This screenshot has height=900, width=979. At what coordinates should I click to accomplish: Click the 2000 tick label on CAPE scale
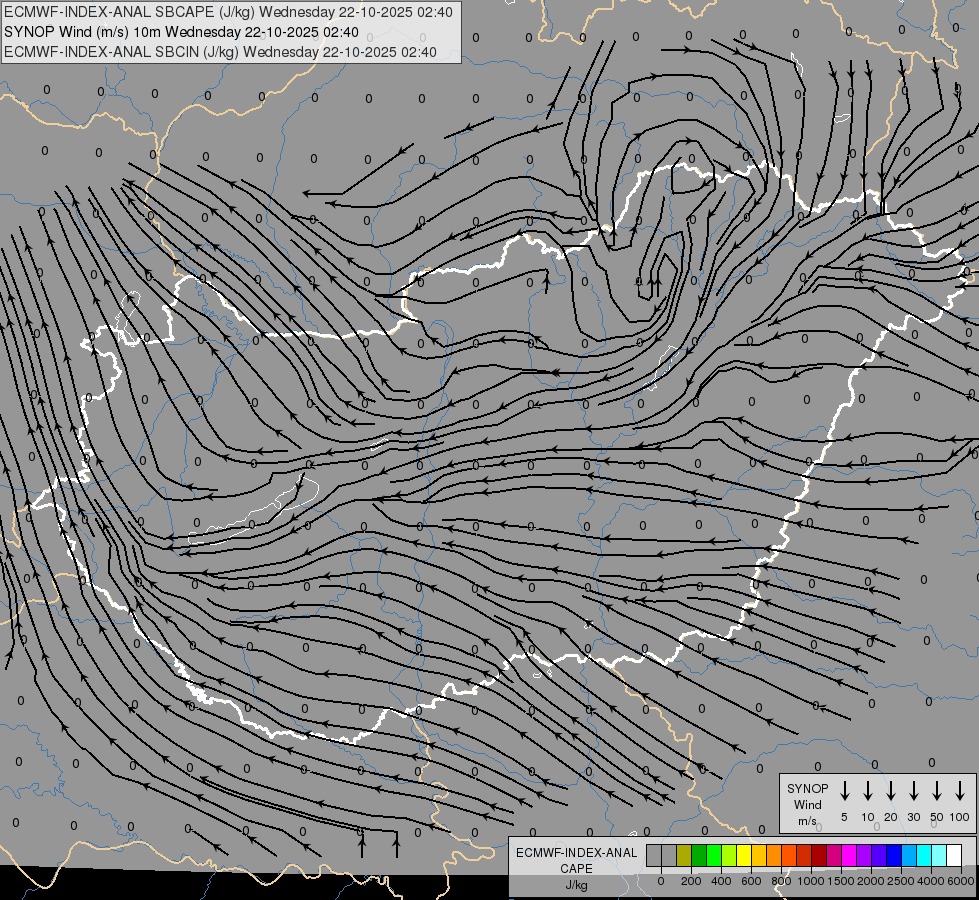tap(871, 881)
